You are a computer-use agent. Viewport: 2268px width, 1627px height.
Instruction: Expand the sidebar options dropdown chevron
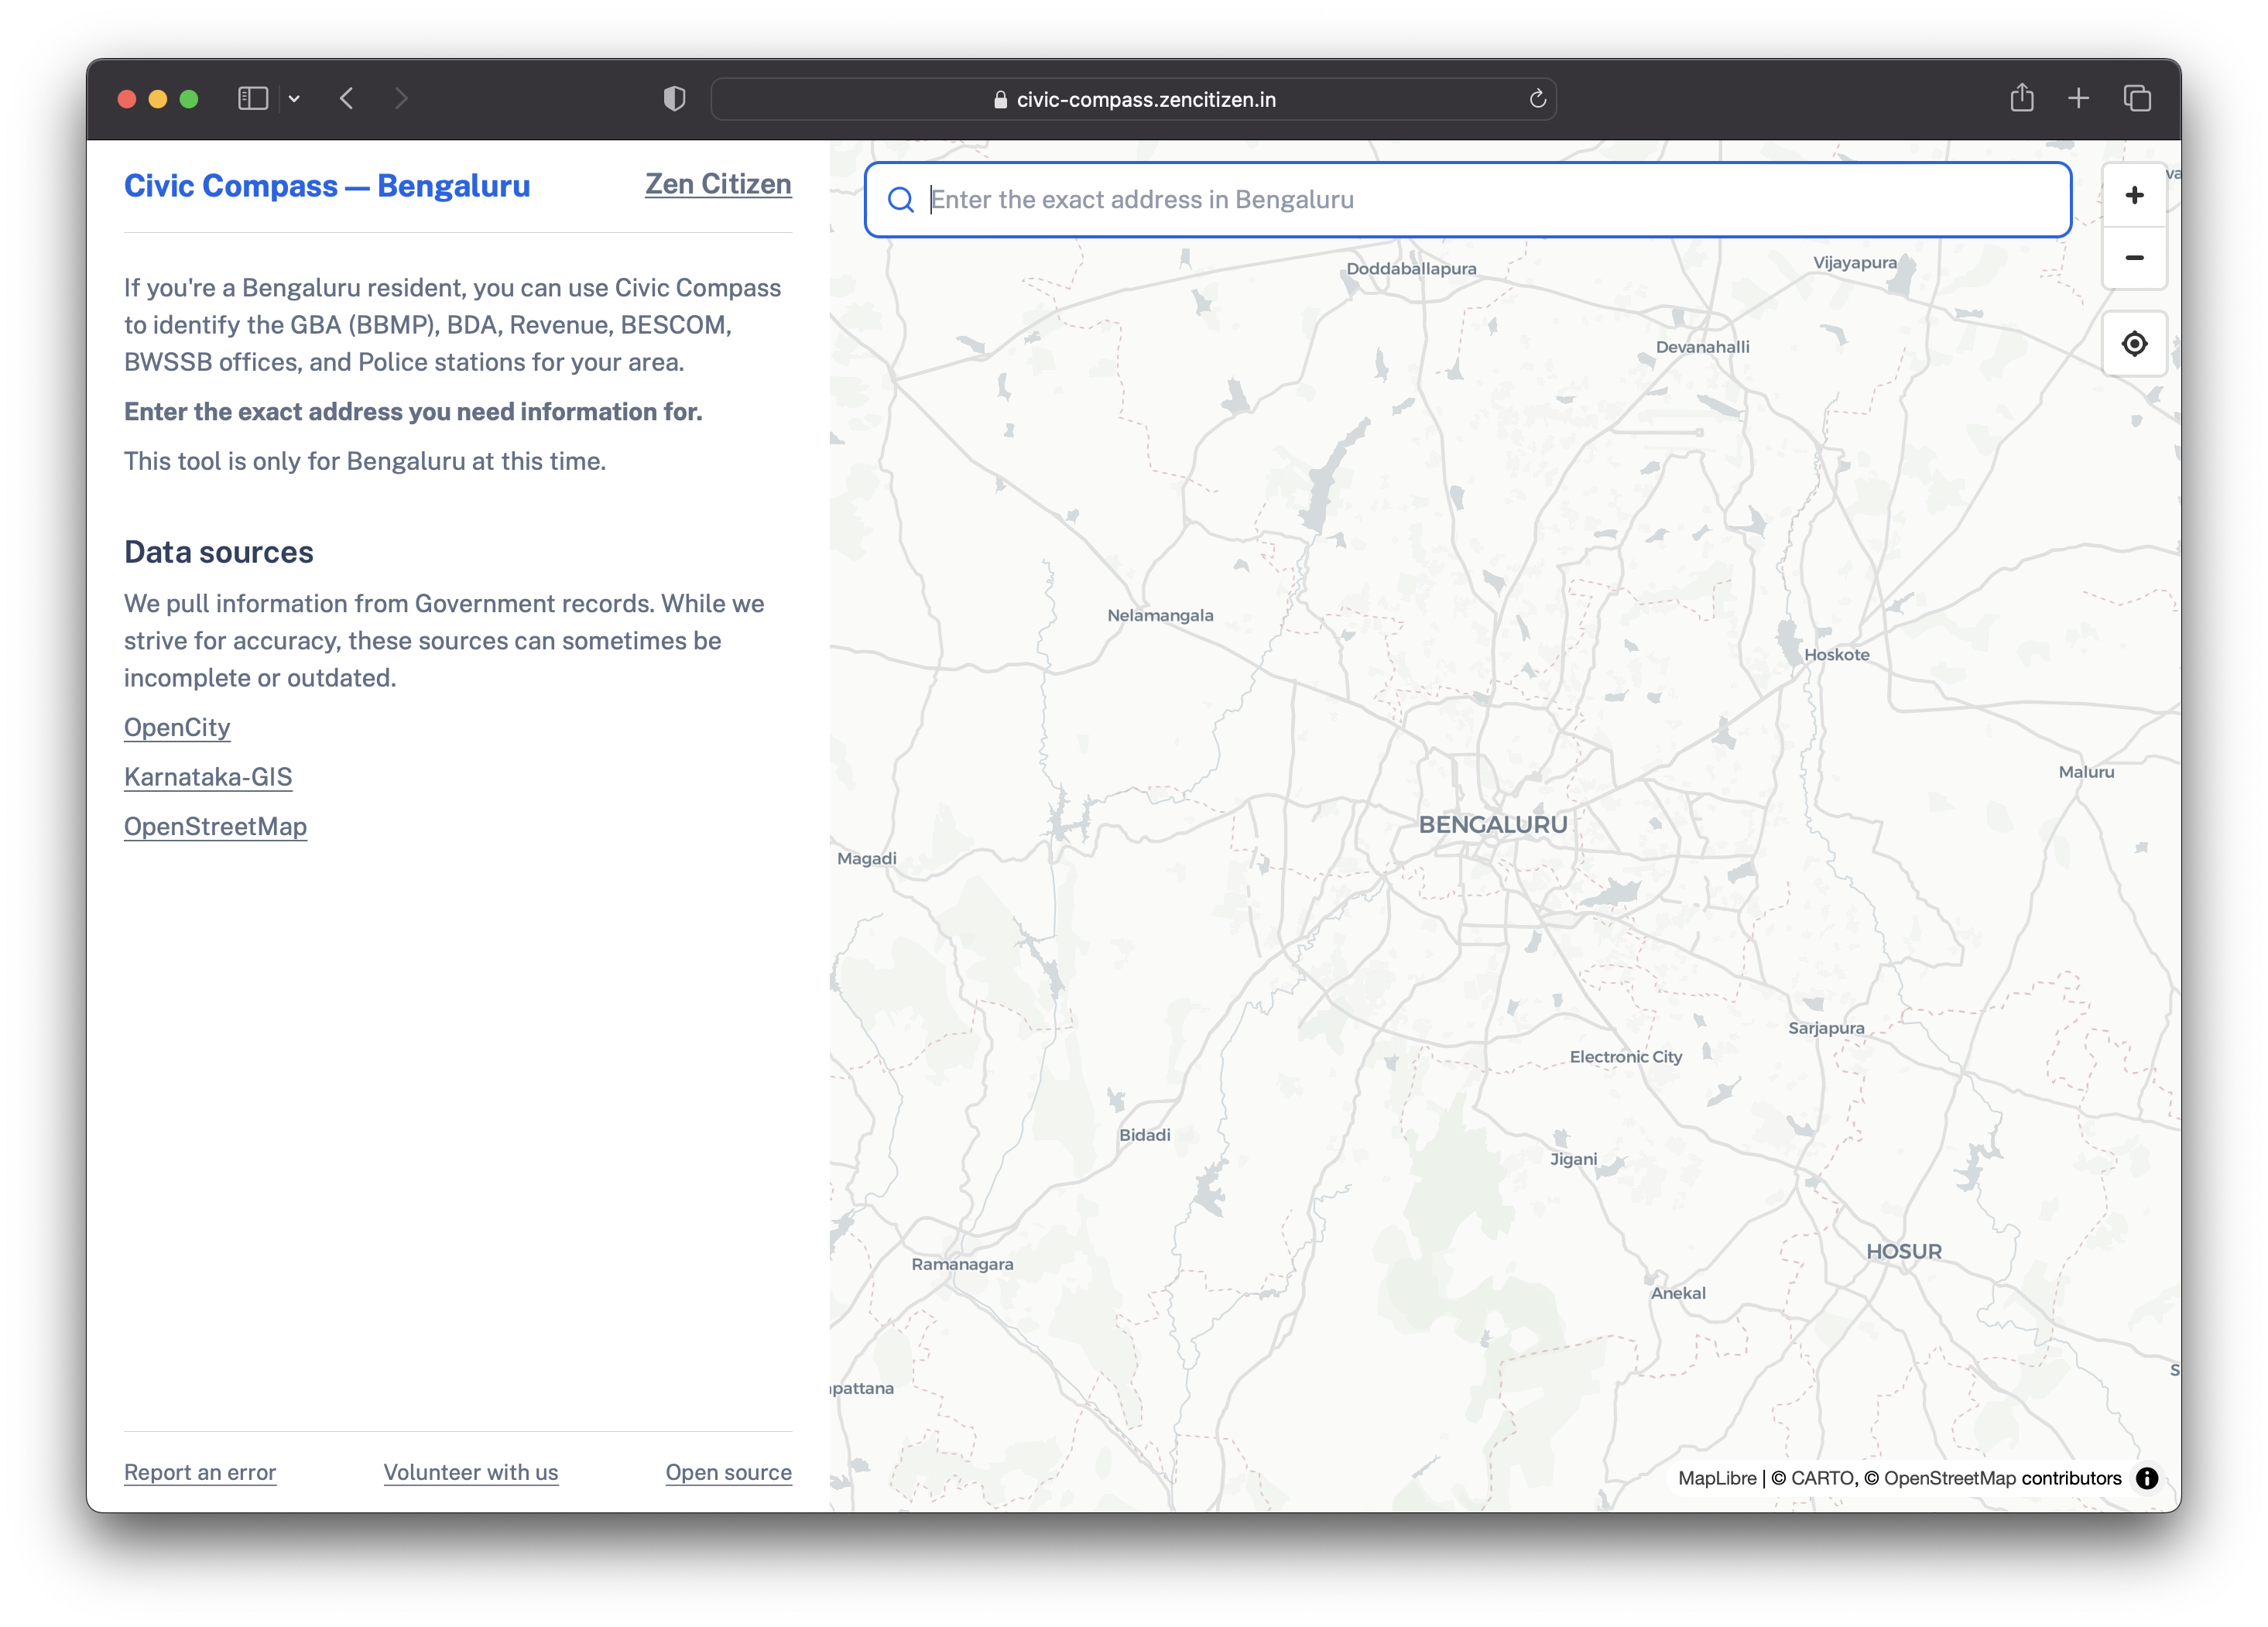(x=294, y=98)
